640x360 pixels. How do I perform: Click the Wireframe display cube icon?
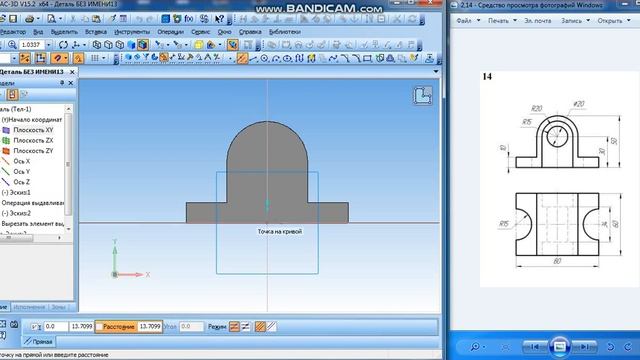[97, 44]
